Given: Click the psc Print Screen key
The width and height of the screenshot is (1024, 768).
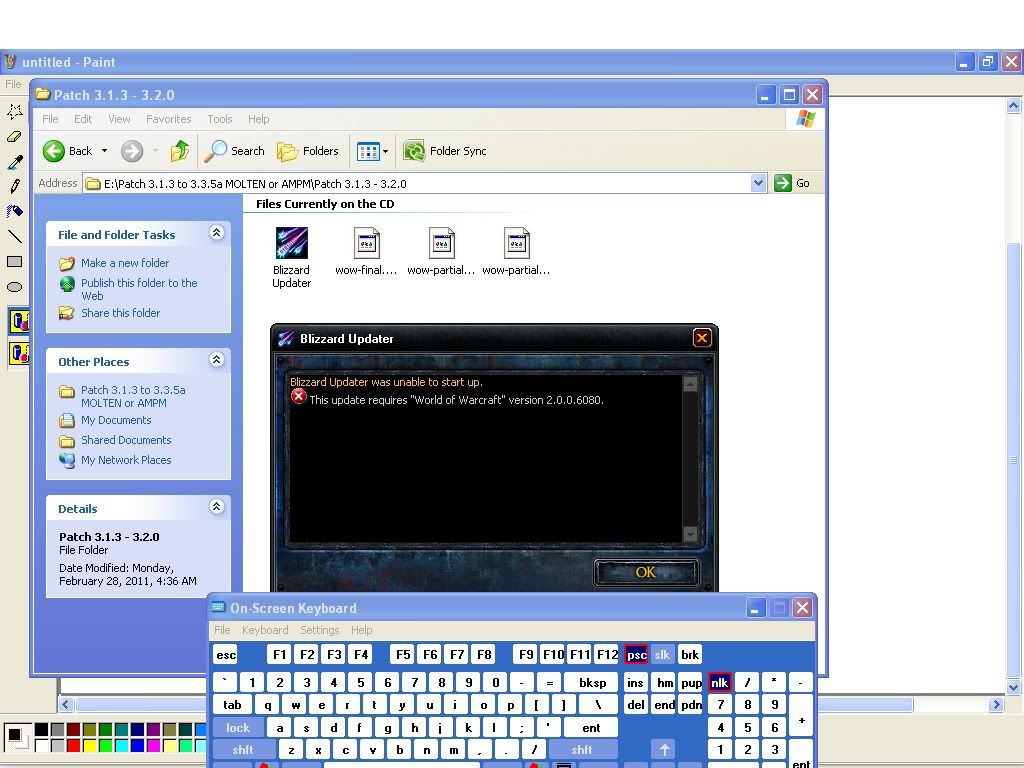Looking at the screenshot, I should pos(636,654).
